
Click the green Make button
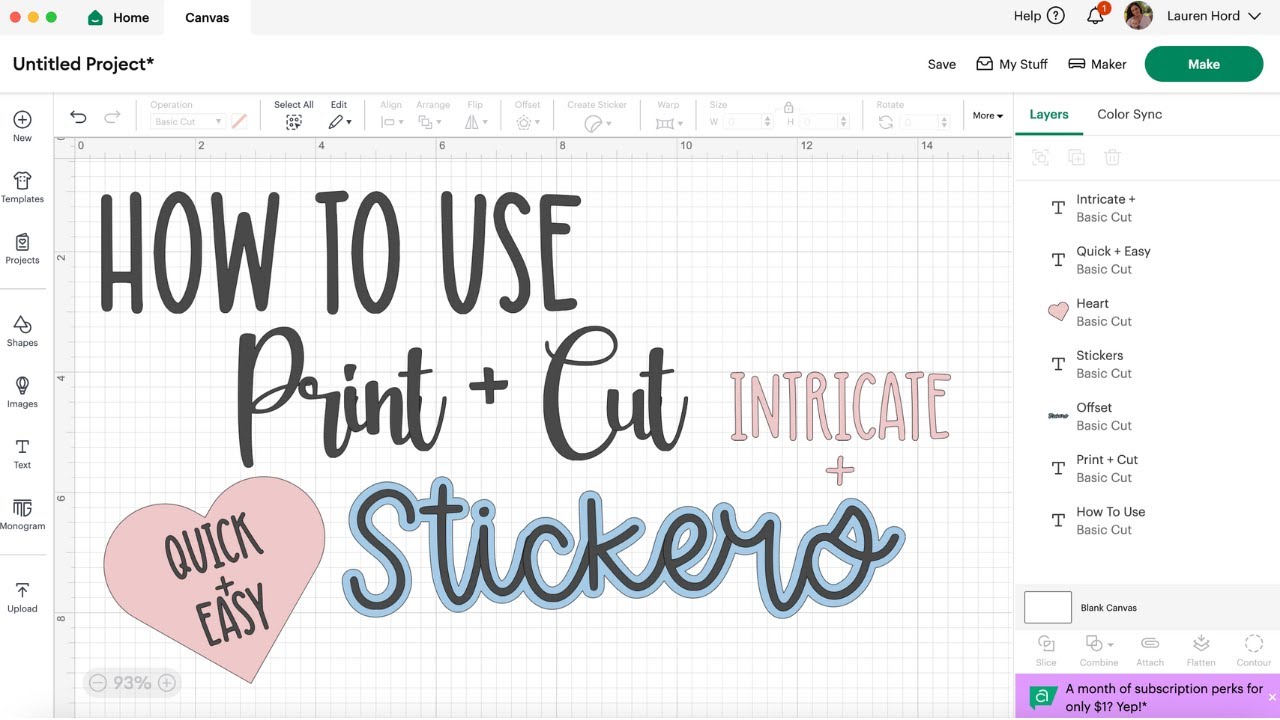(1204, 64)
